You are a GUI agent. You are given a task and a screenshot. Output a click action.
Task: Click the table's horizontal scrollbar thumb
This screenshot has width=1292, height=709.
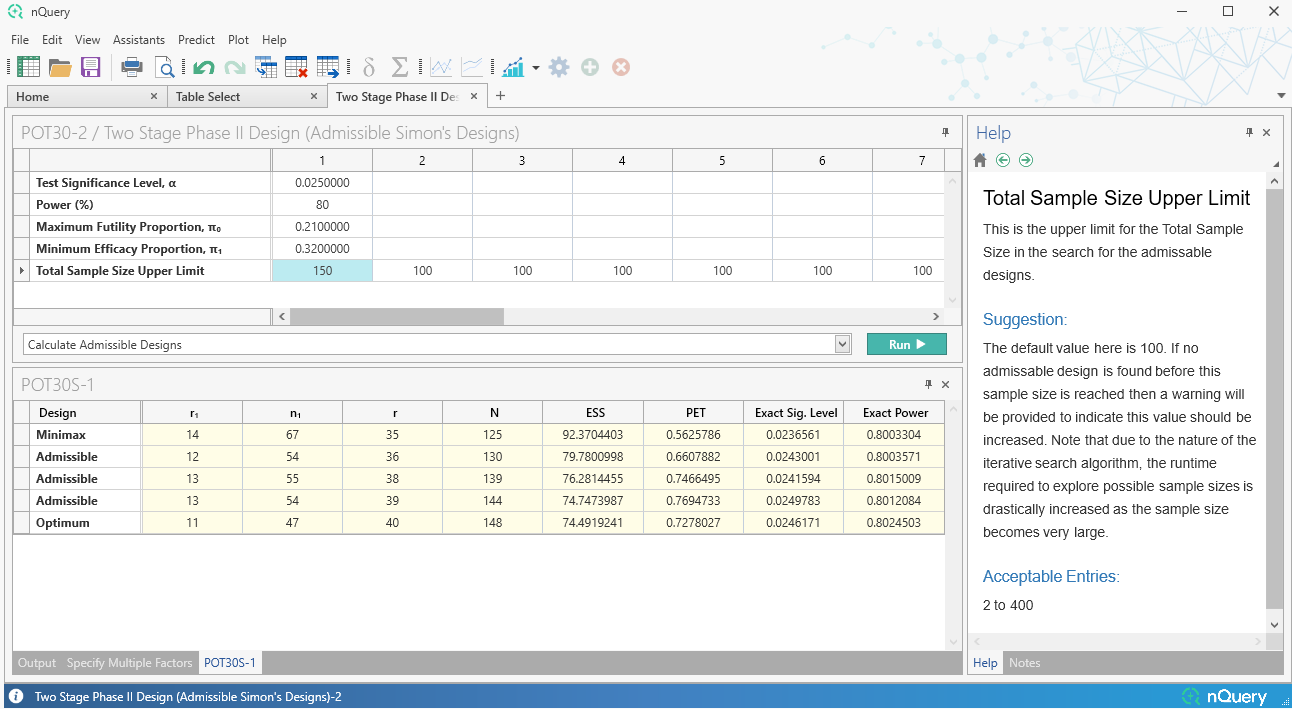pyautogui.click(x=397, y=316)
